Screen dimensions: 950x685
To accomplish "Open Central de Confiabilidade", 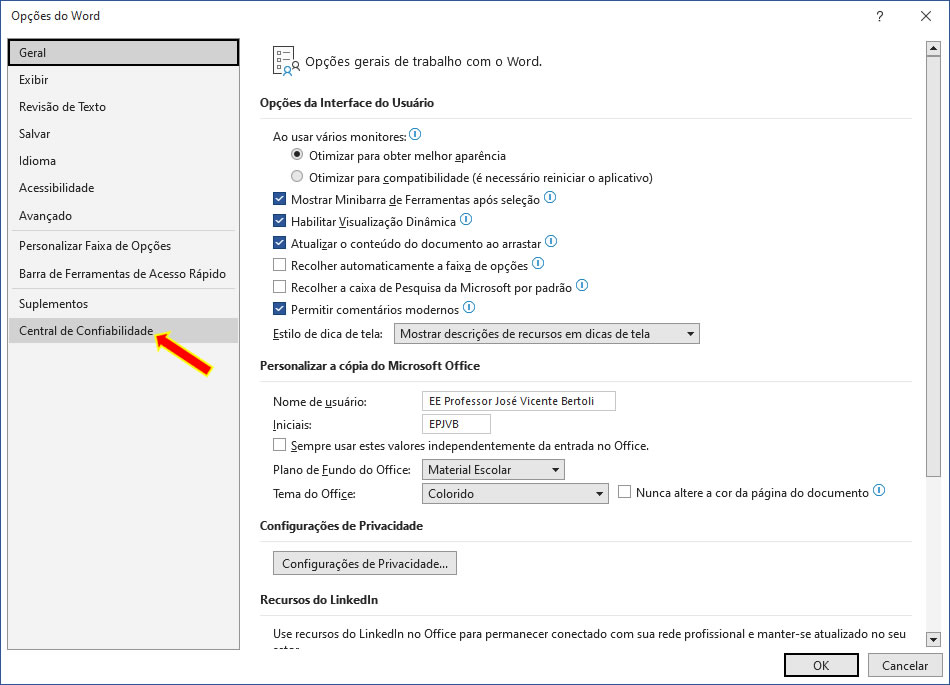I will point(124,331).
